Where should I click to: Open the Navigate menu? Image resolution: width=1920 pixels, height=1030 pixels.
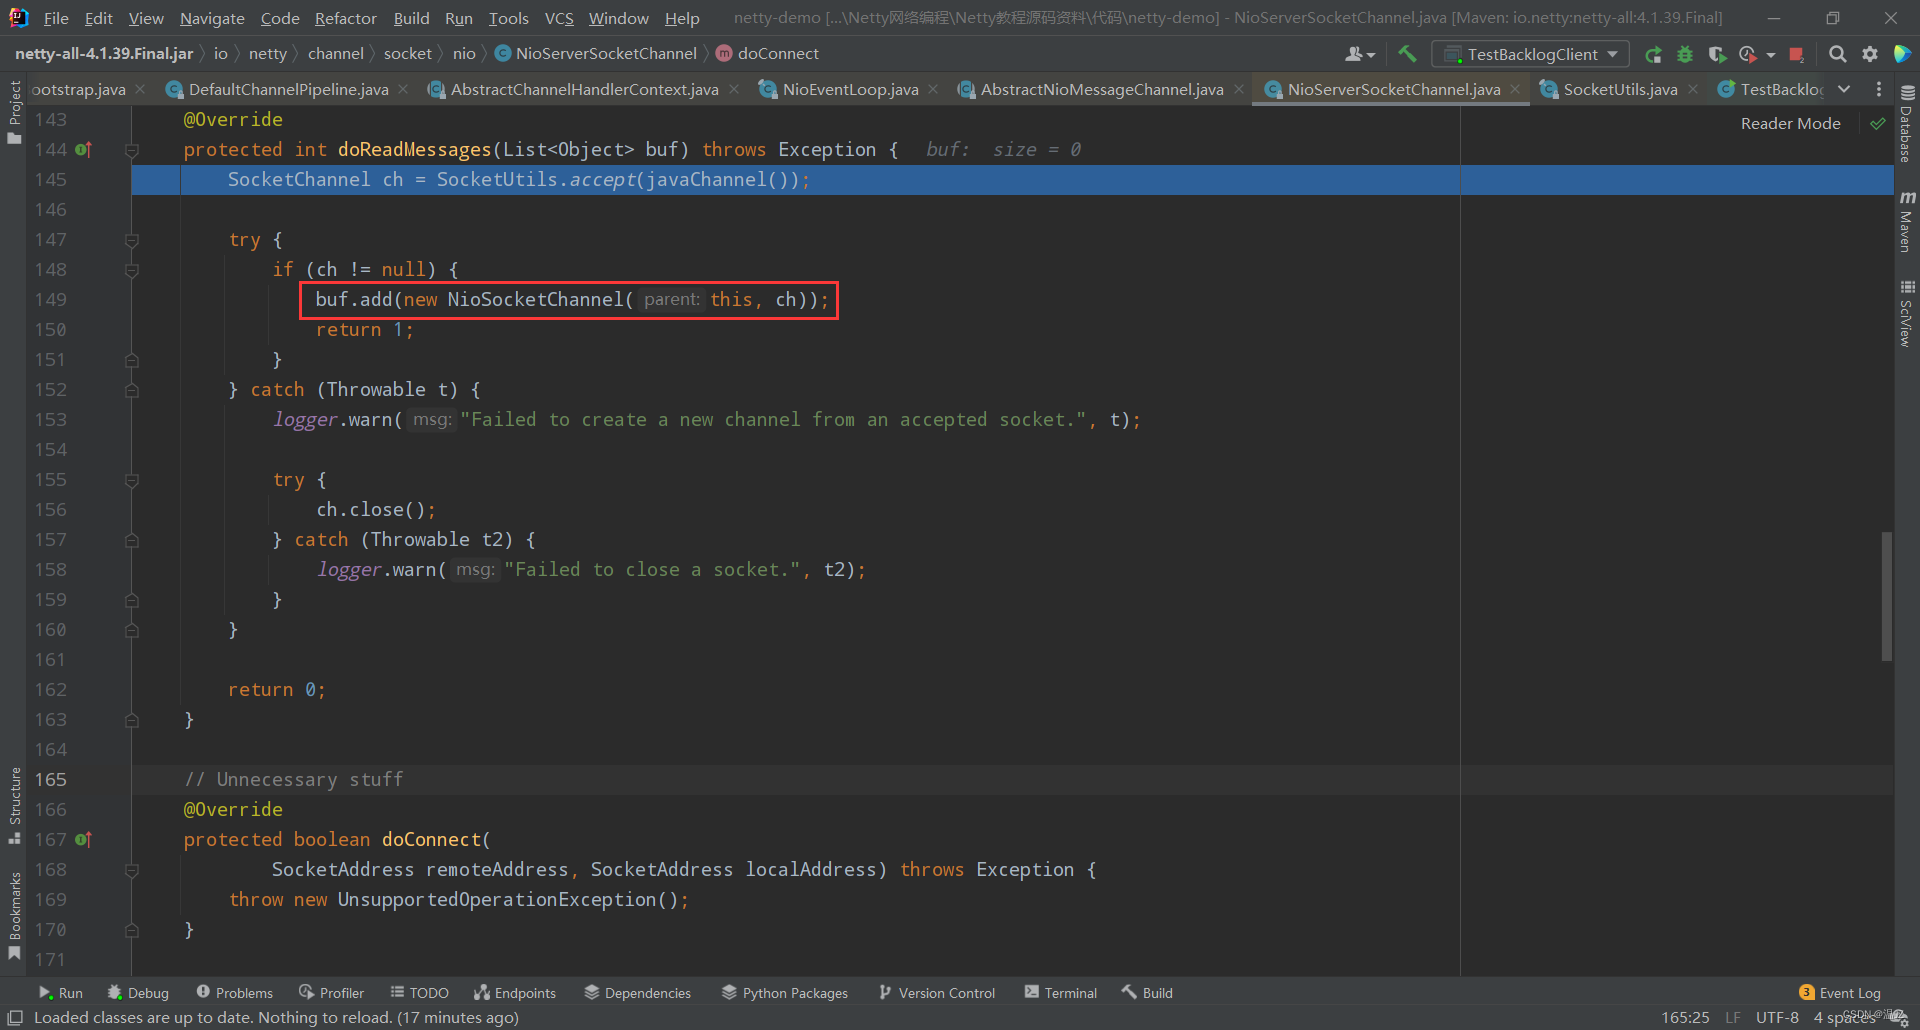212,18
